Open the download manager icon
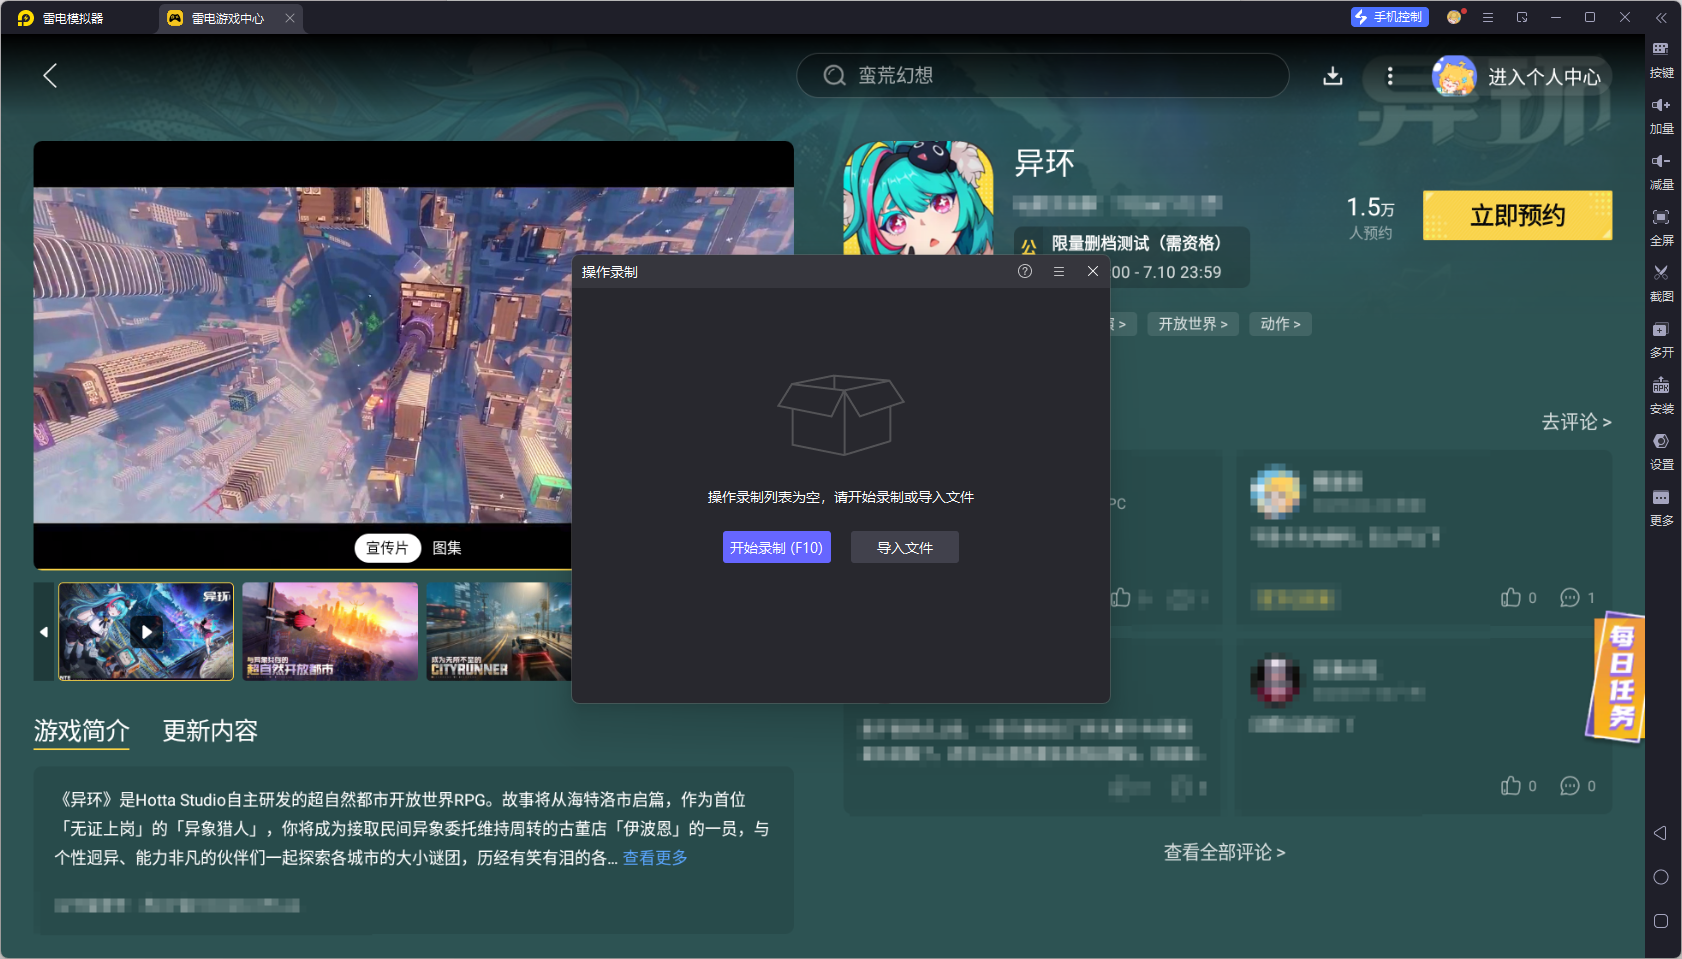The width and height of the screenshot is (1682, 959). point(1333,76)
